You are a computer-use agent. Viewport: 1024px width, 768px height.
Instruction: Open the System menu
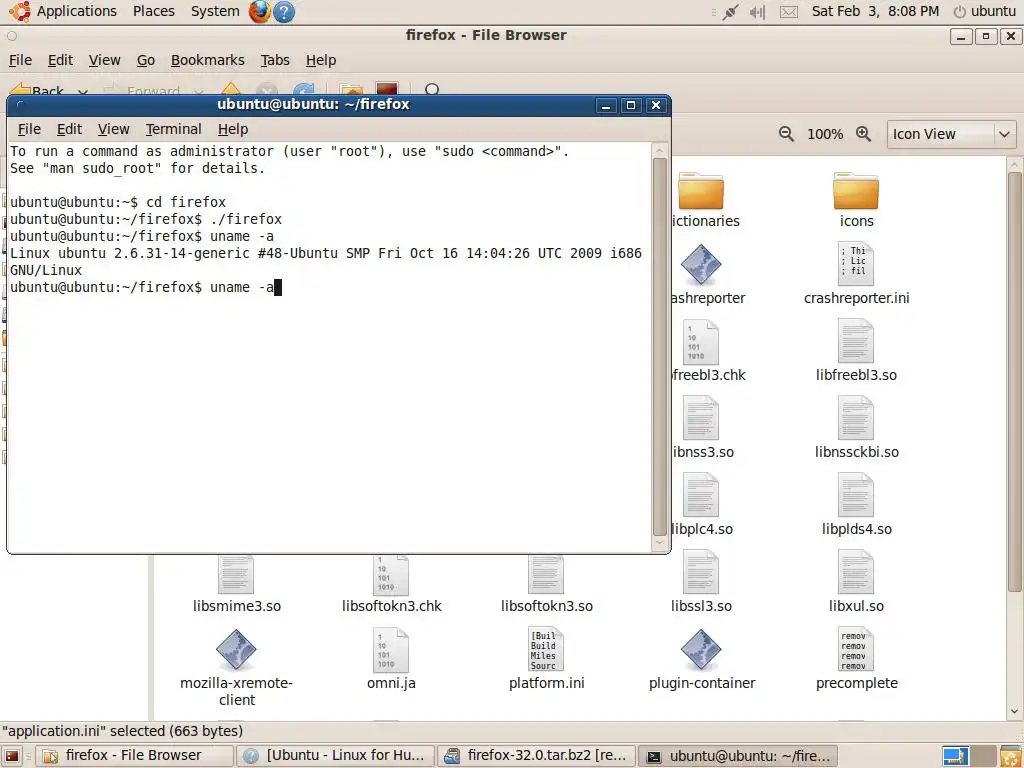click(x=215, y=11)
